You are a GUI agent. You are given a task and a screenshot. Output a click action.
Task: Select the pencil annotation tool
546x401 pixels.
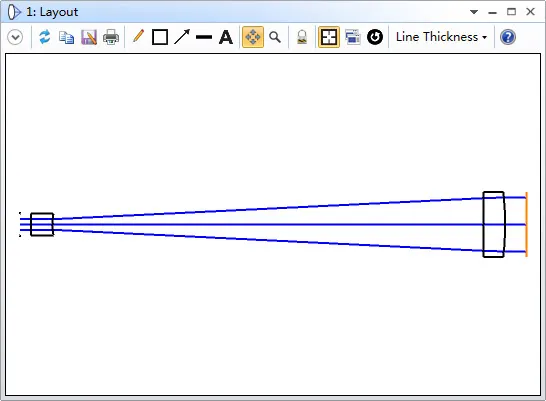pos(138,37)
